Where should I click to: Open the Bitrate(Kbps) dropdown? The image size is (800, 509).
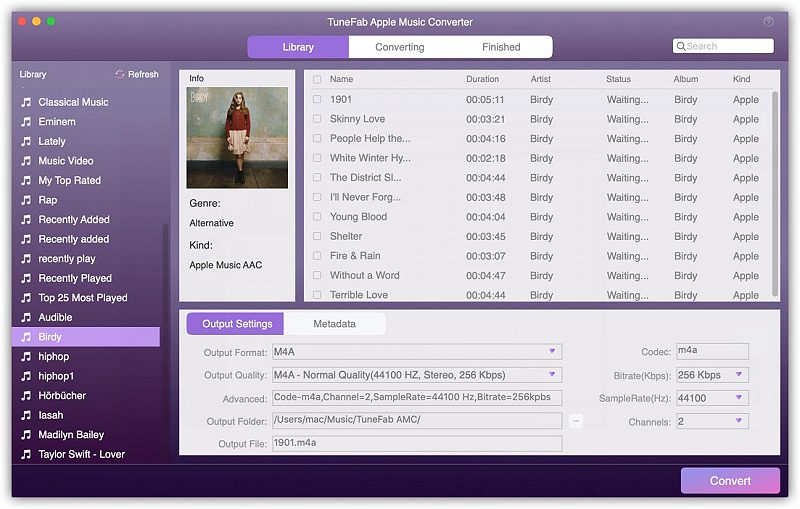[739, 375]
